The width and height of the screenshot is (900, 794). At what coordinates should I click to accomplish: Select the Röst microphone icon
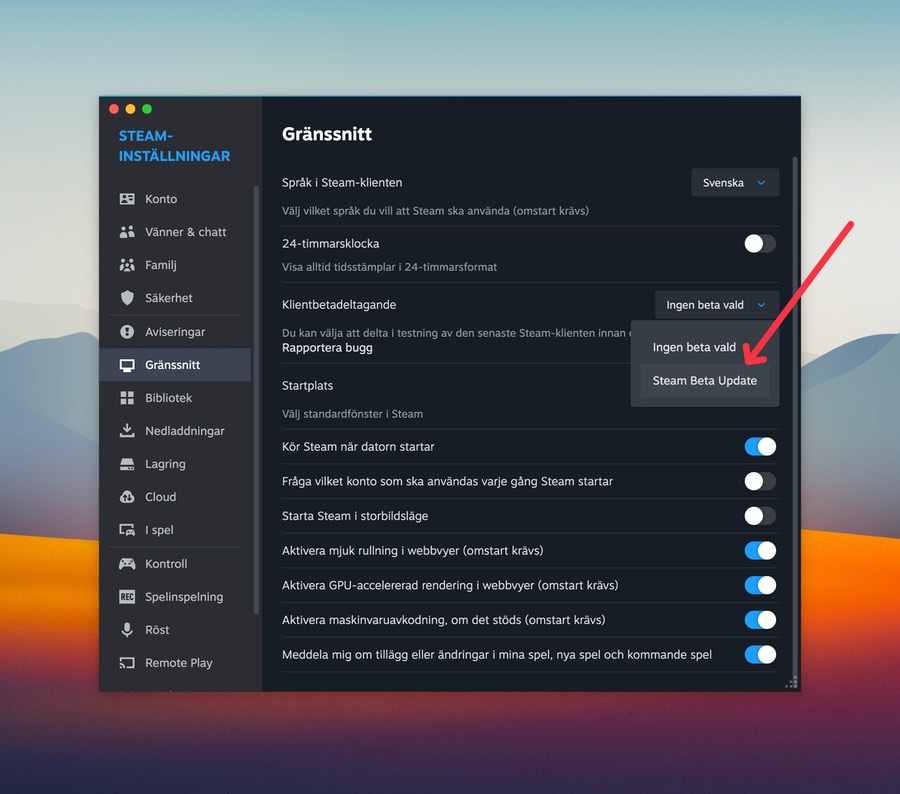click(127, 630)
